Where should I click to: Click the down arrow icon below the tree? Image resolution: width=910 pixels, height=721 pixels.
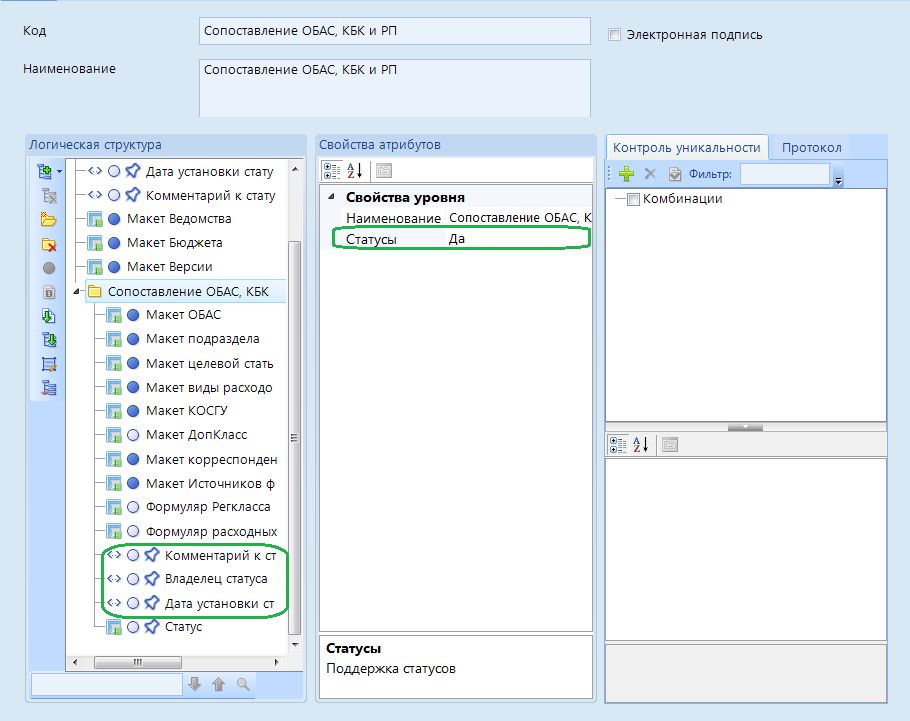(195, 684)
